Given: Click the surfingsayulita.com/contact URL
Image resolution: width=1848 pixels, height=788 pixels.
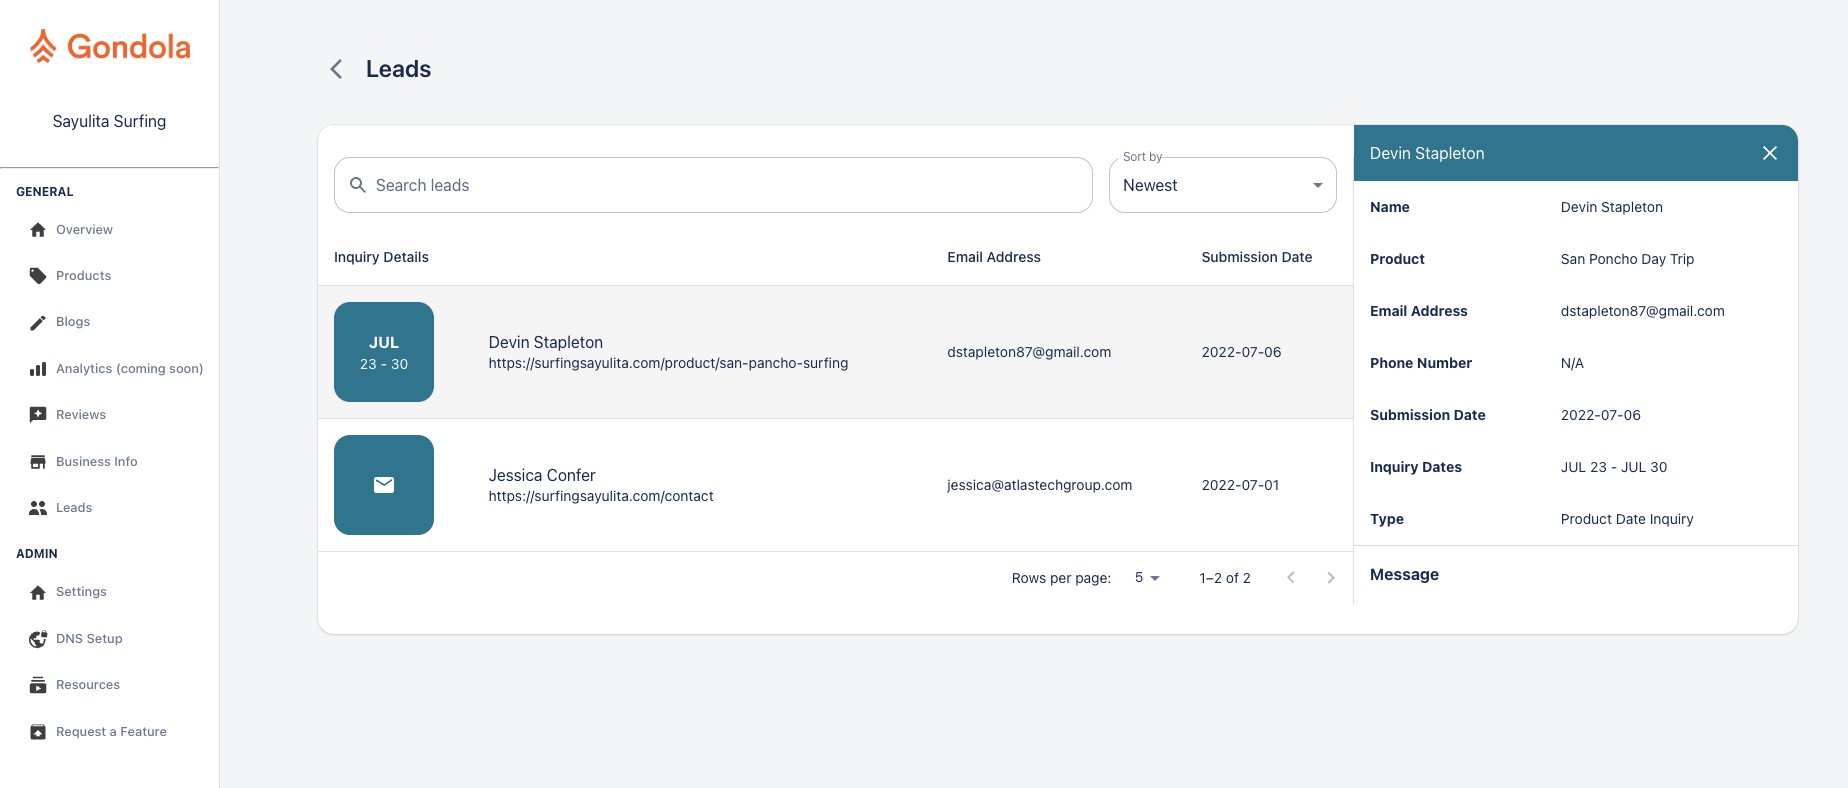Looking at the screenshot, I should (601, 496).
